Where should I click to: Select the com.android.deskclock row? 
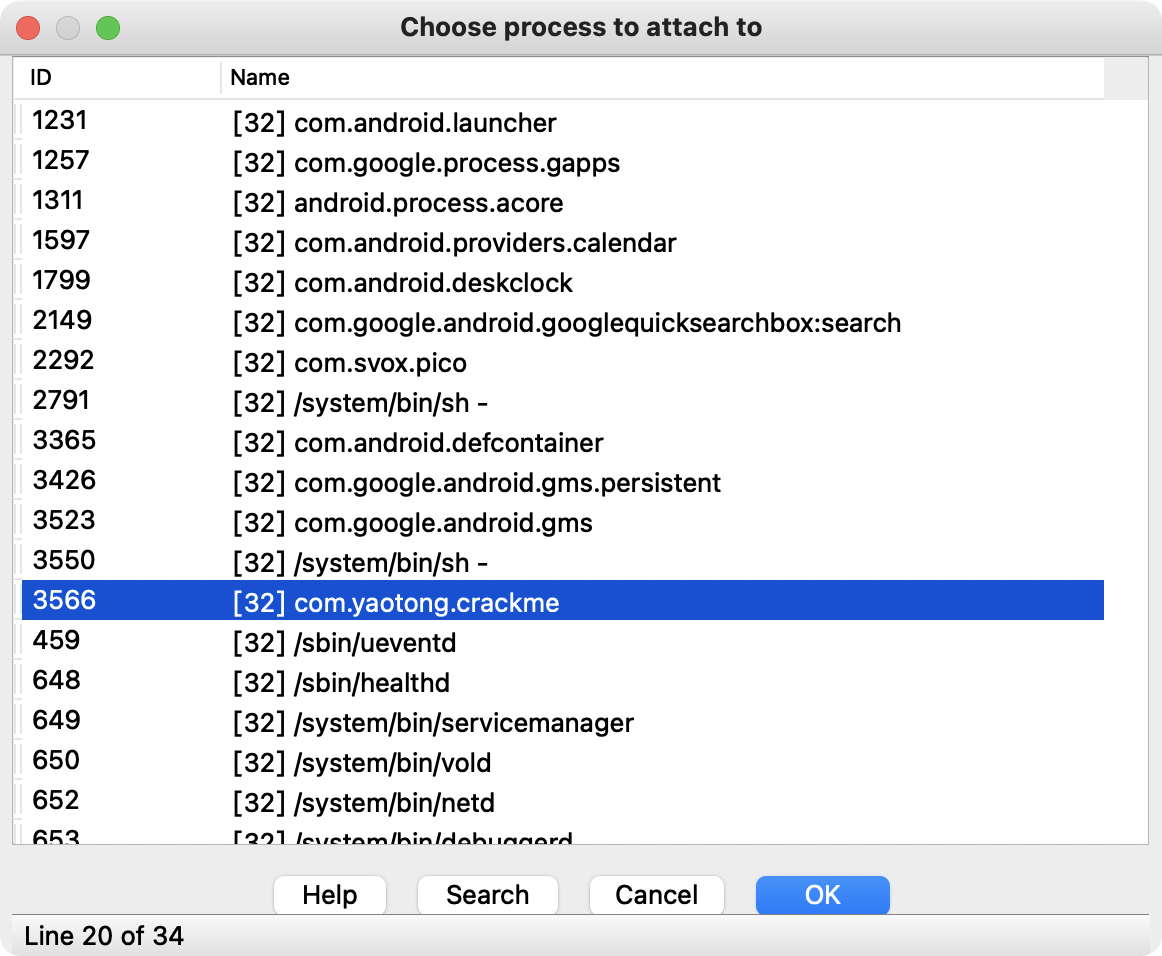(x=433, y=283)
